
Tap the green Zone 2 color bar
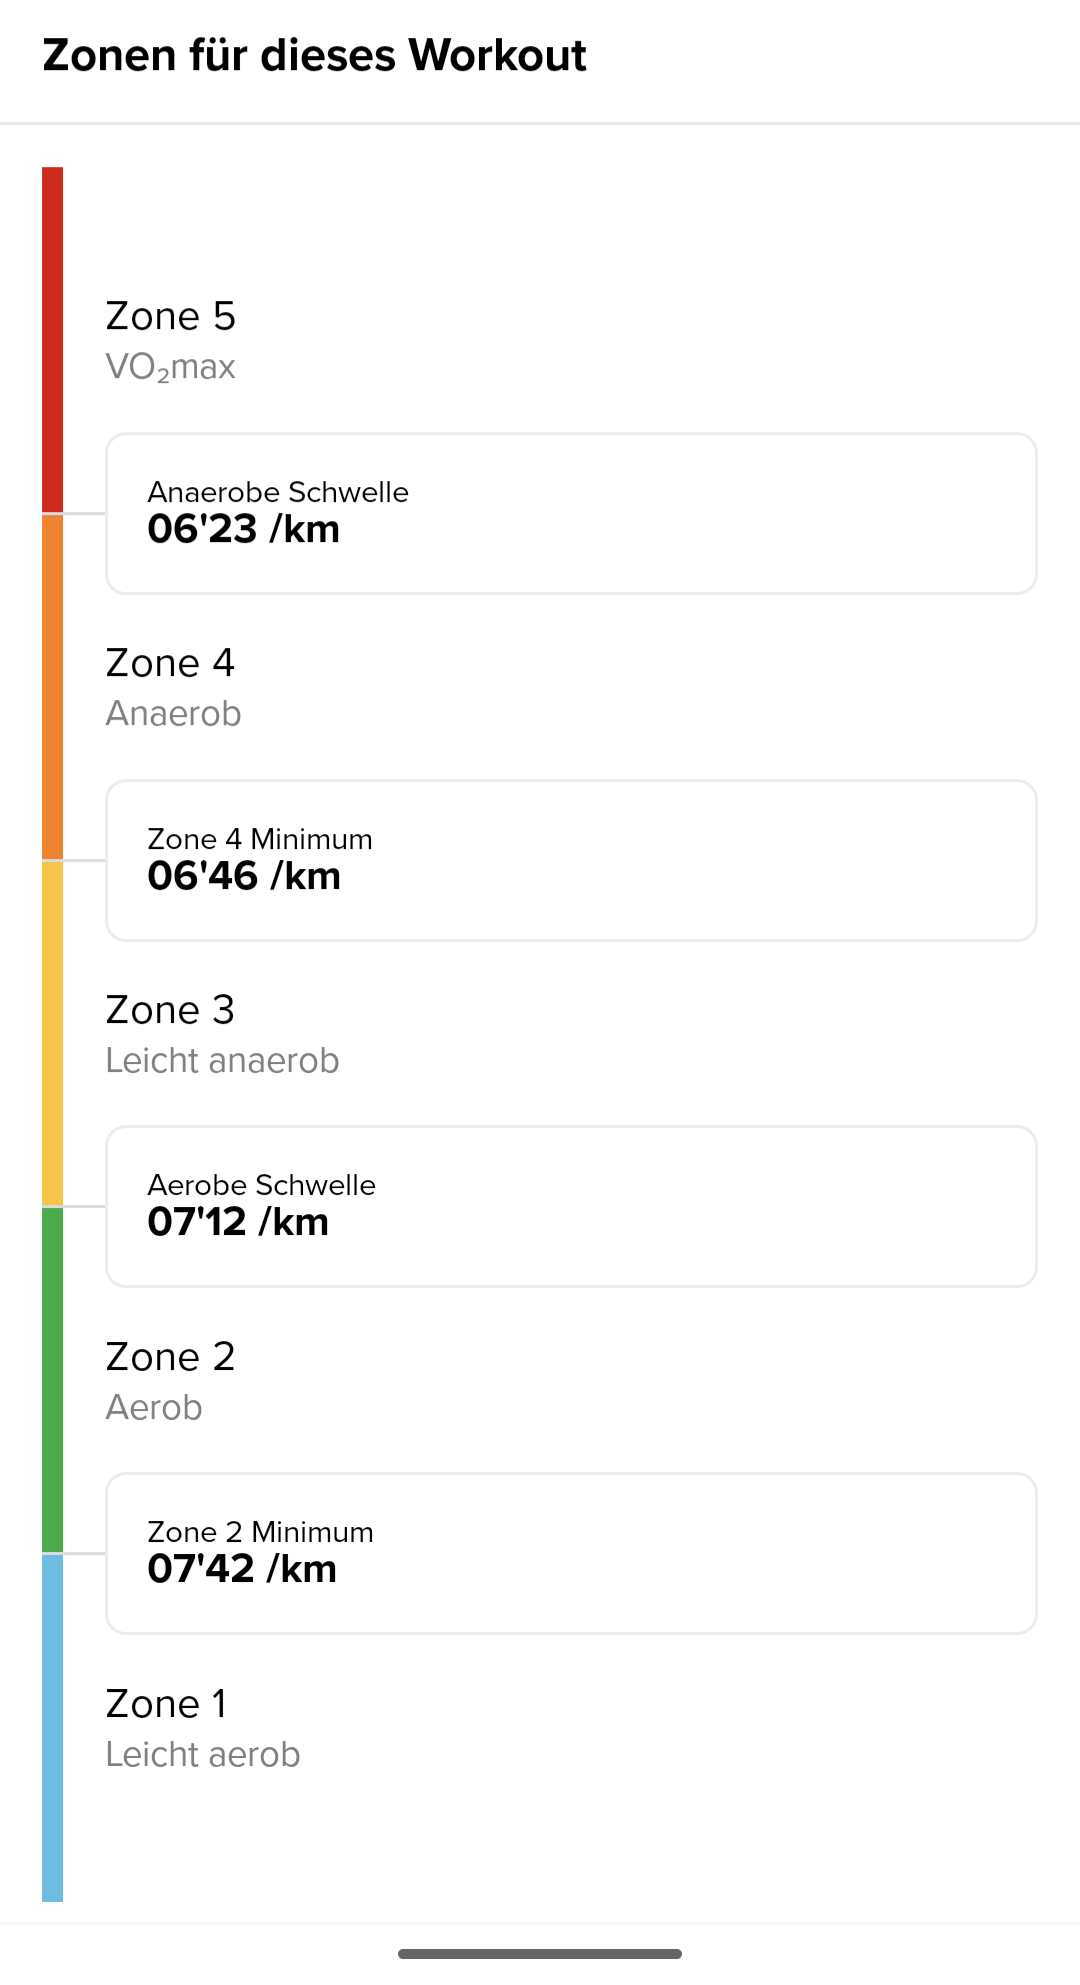[x=52, y=1380]
